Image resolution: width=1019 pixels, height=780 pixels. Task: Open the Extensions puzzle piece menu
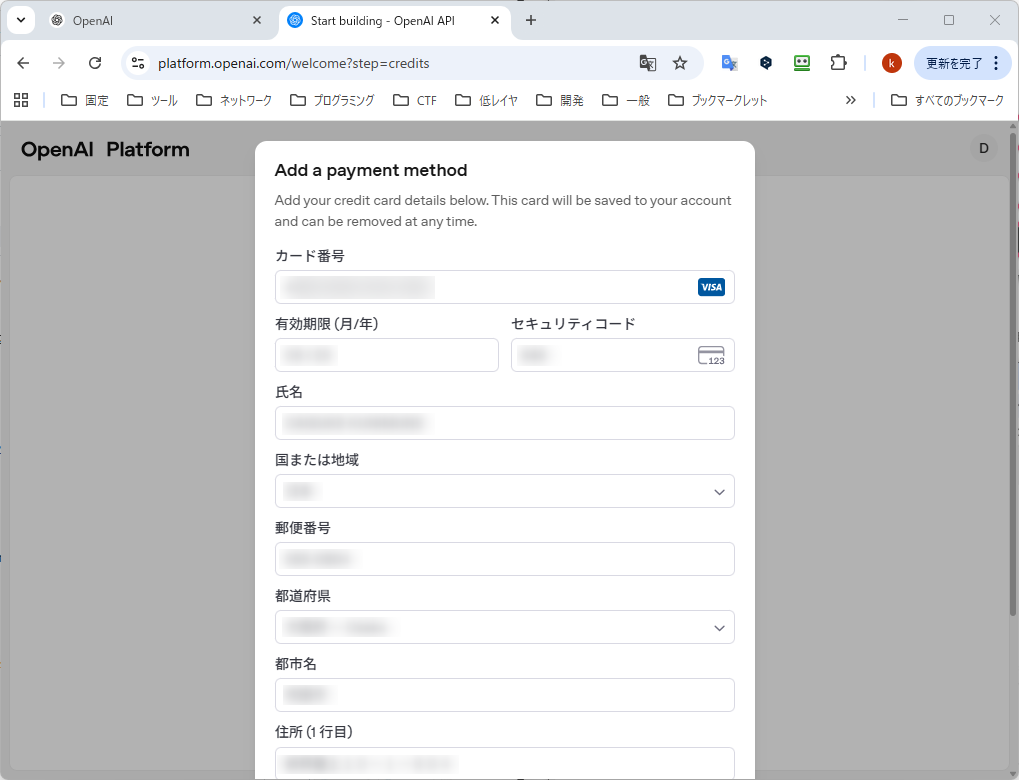[838, 62]
